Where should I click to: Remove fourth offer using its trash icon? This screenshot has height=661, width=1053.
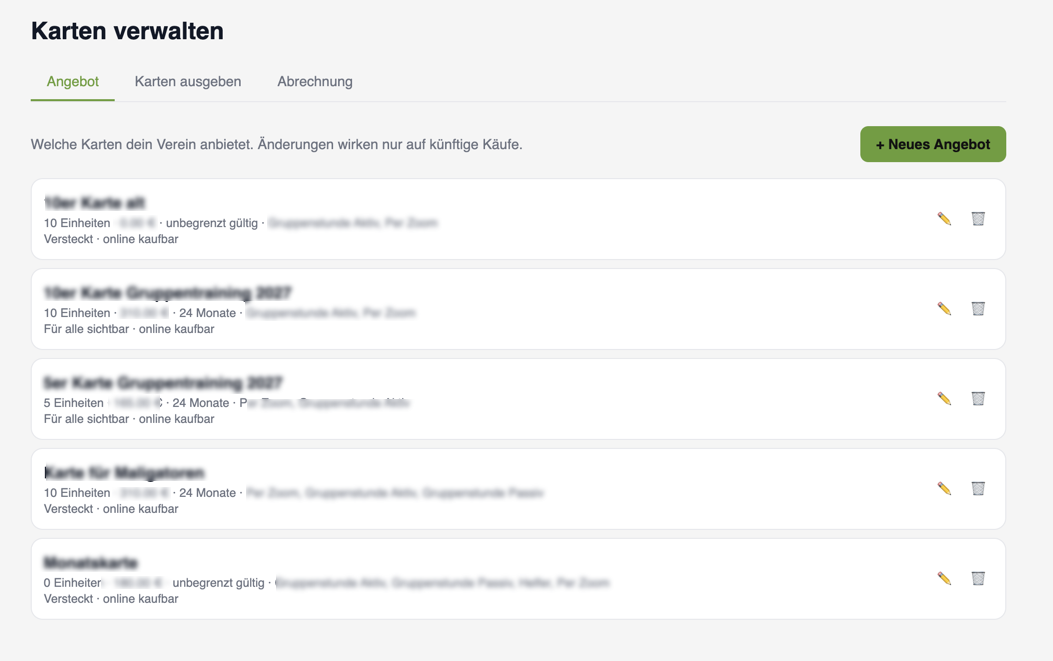[978, 489]
